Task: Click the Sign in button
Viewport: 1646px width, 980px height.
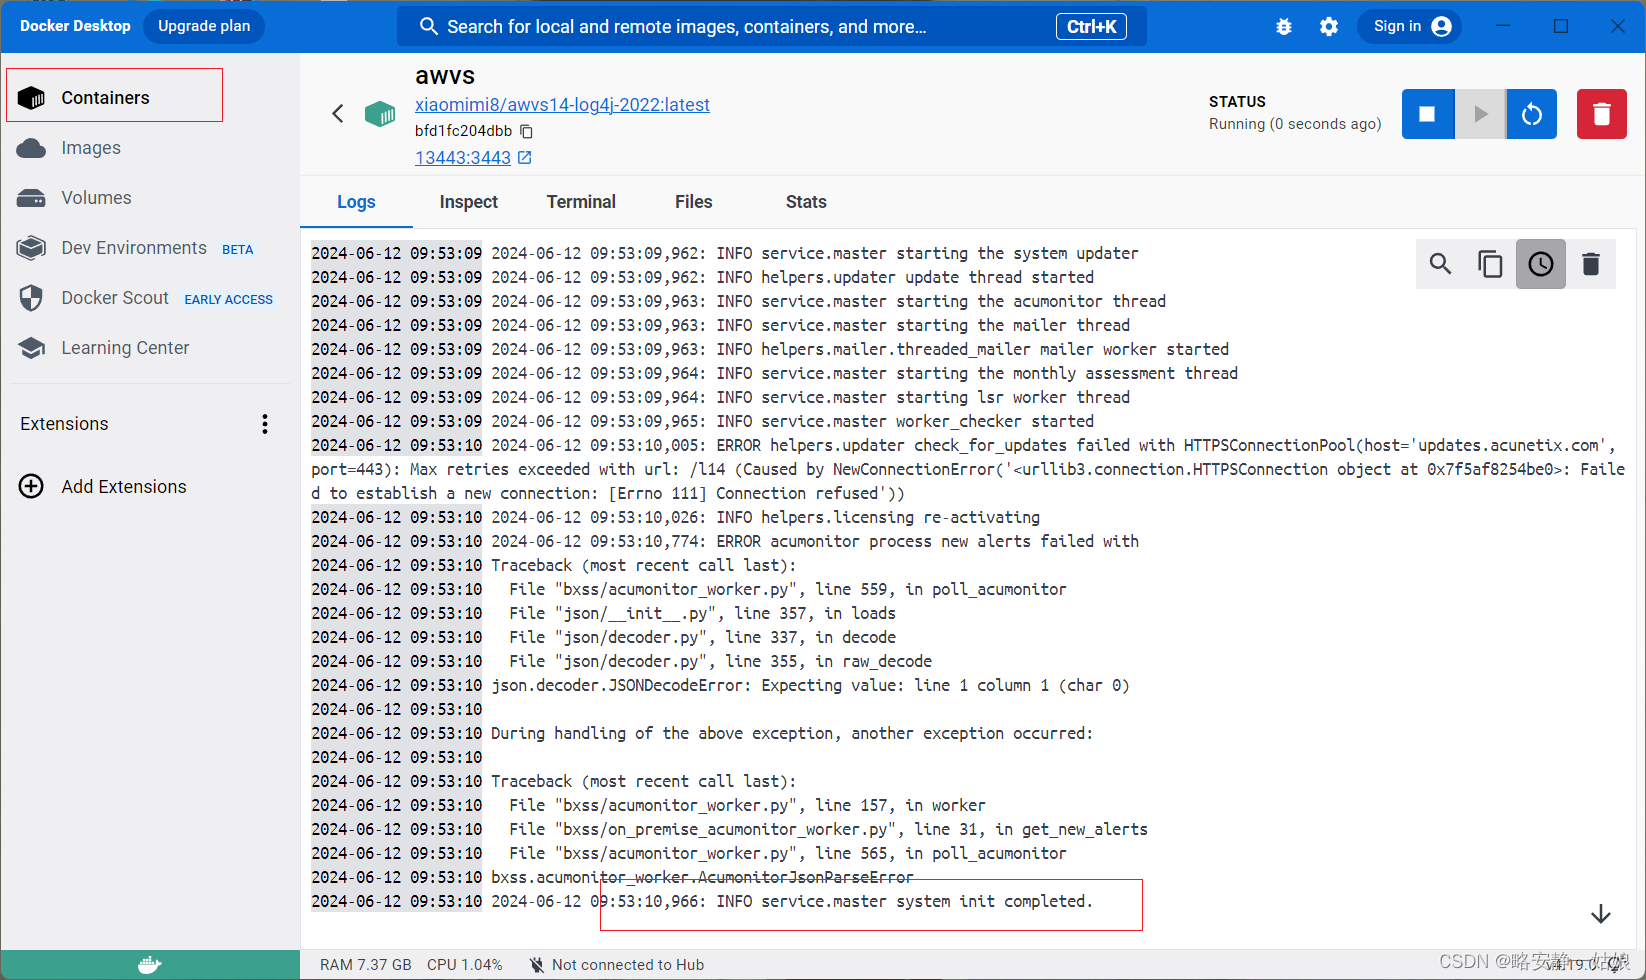Action: (1409, 26)
